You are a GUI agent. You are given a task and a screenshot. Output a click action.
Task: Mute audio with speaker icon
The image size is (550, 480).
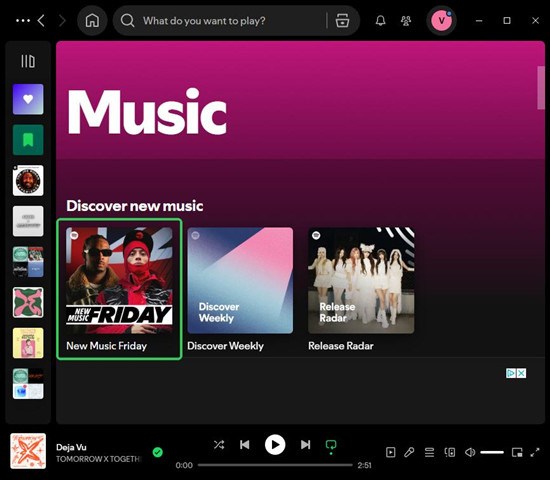(470, 452)
